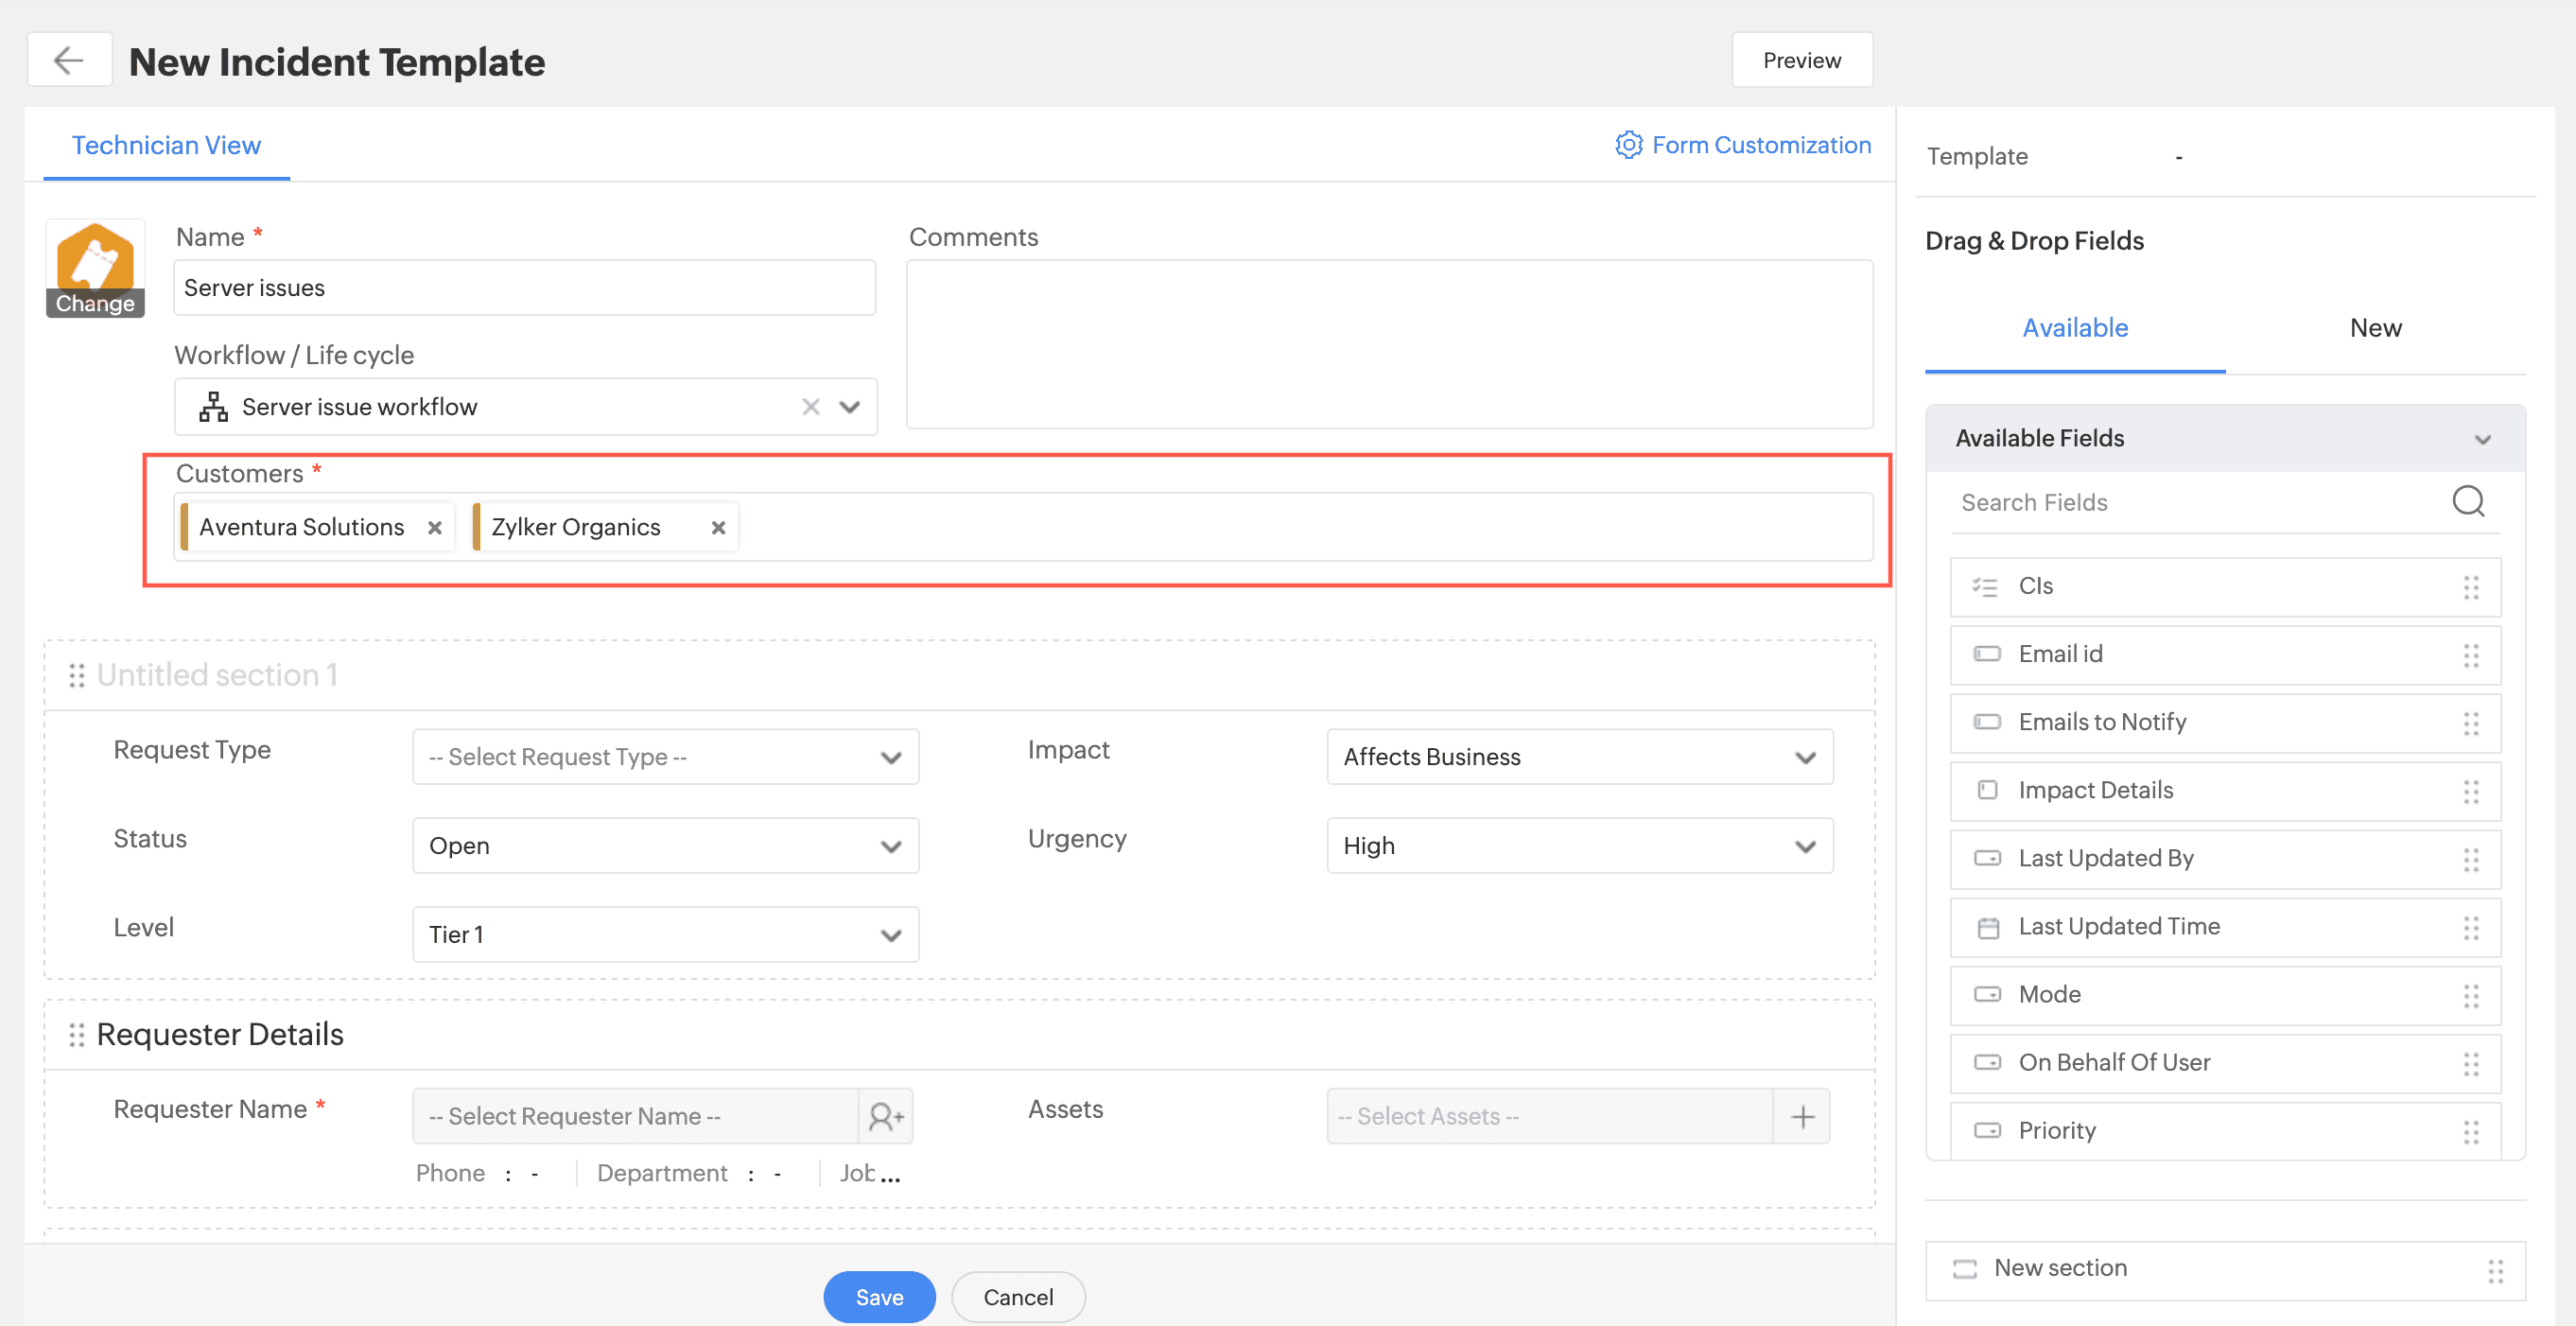The image size is (2576, 1326).
Task: Click the Preview button
Action: [1801, 60]
